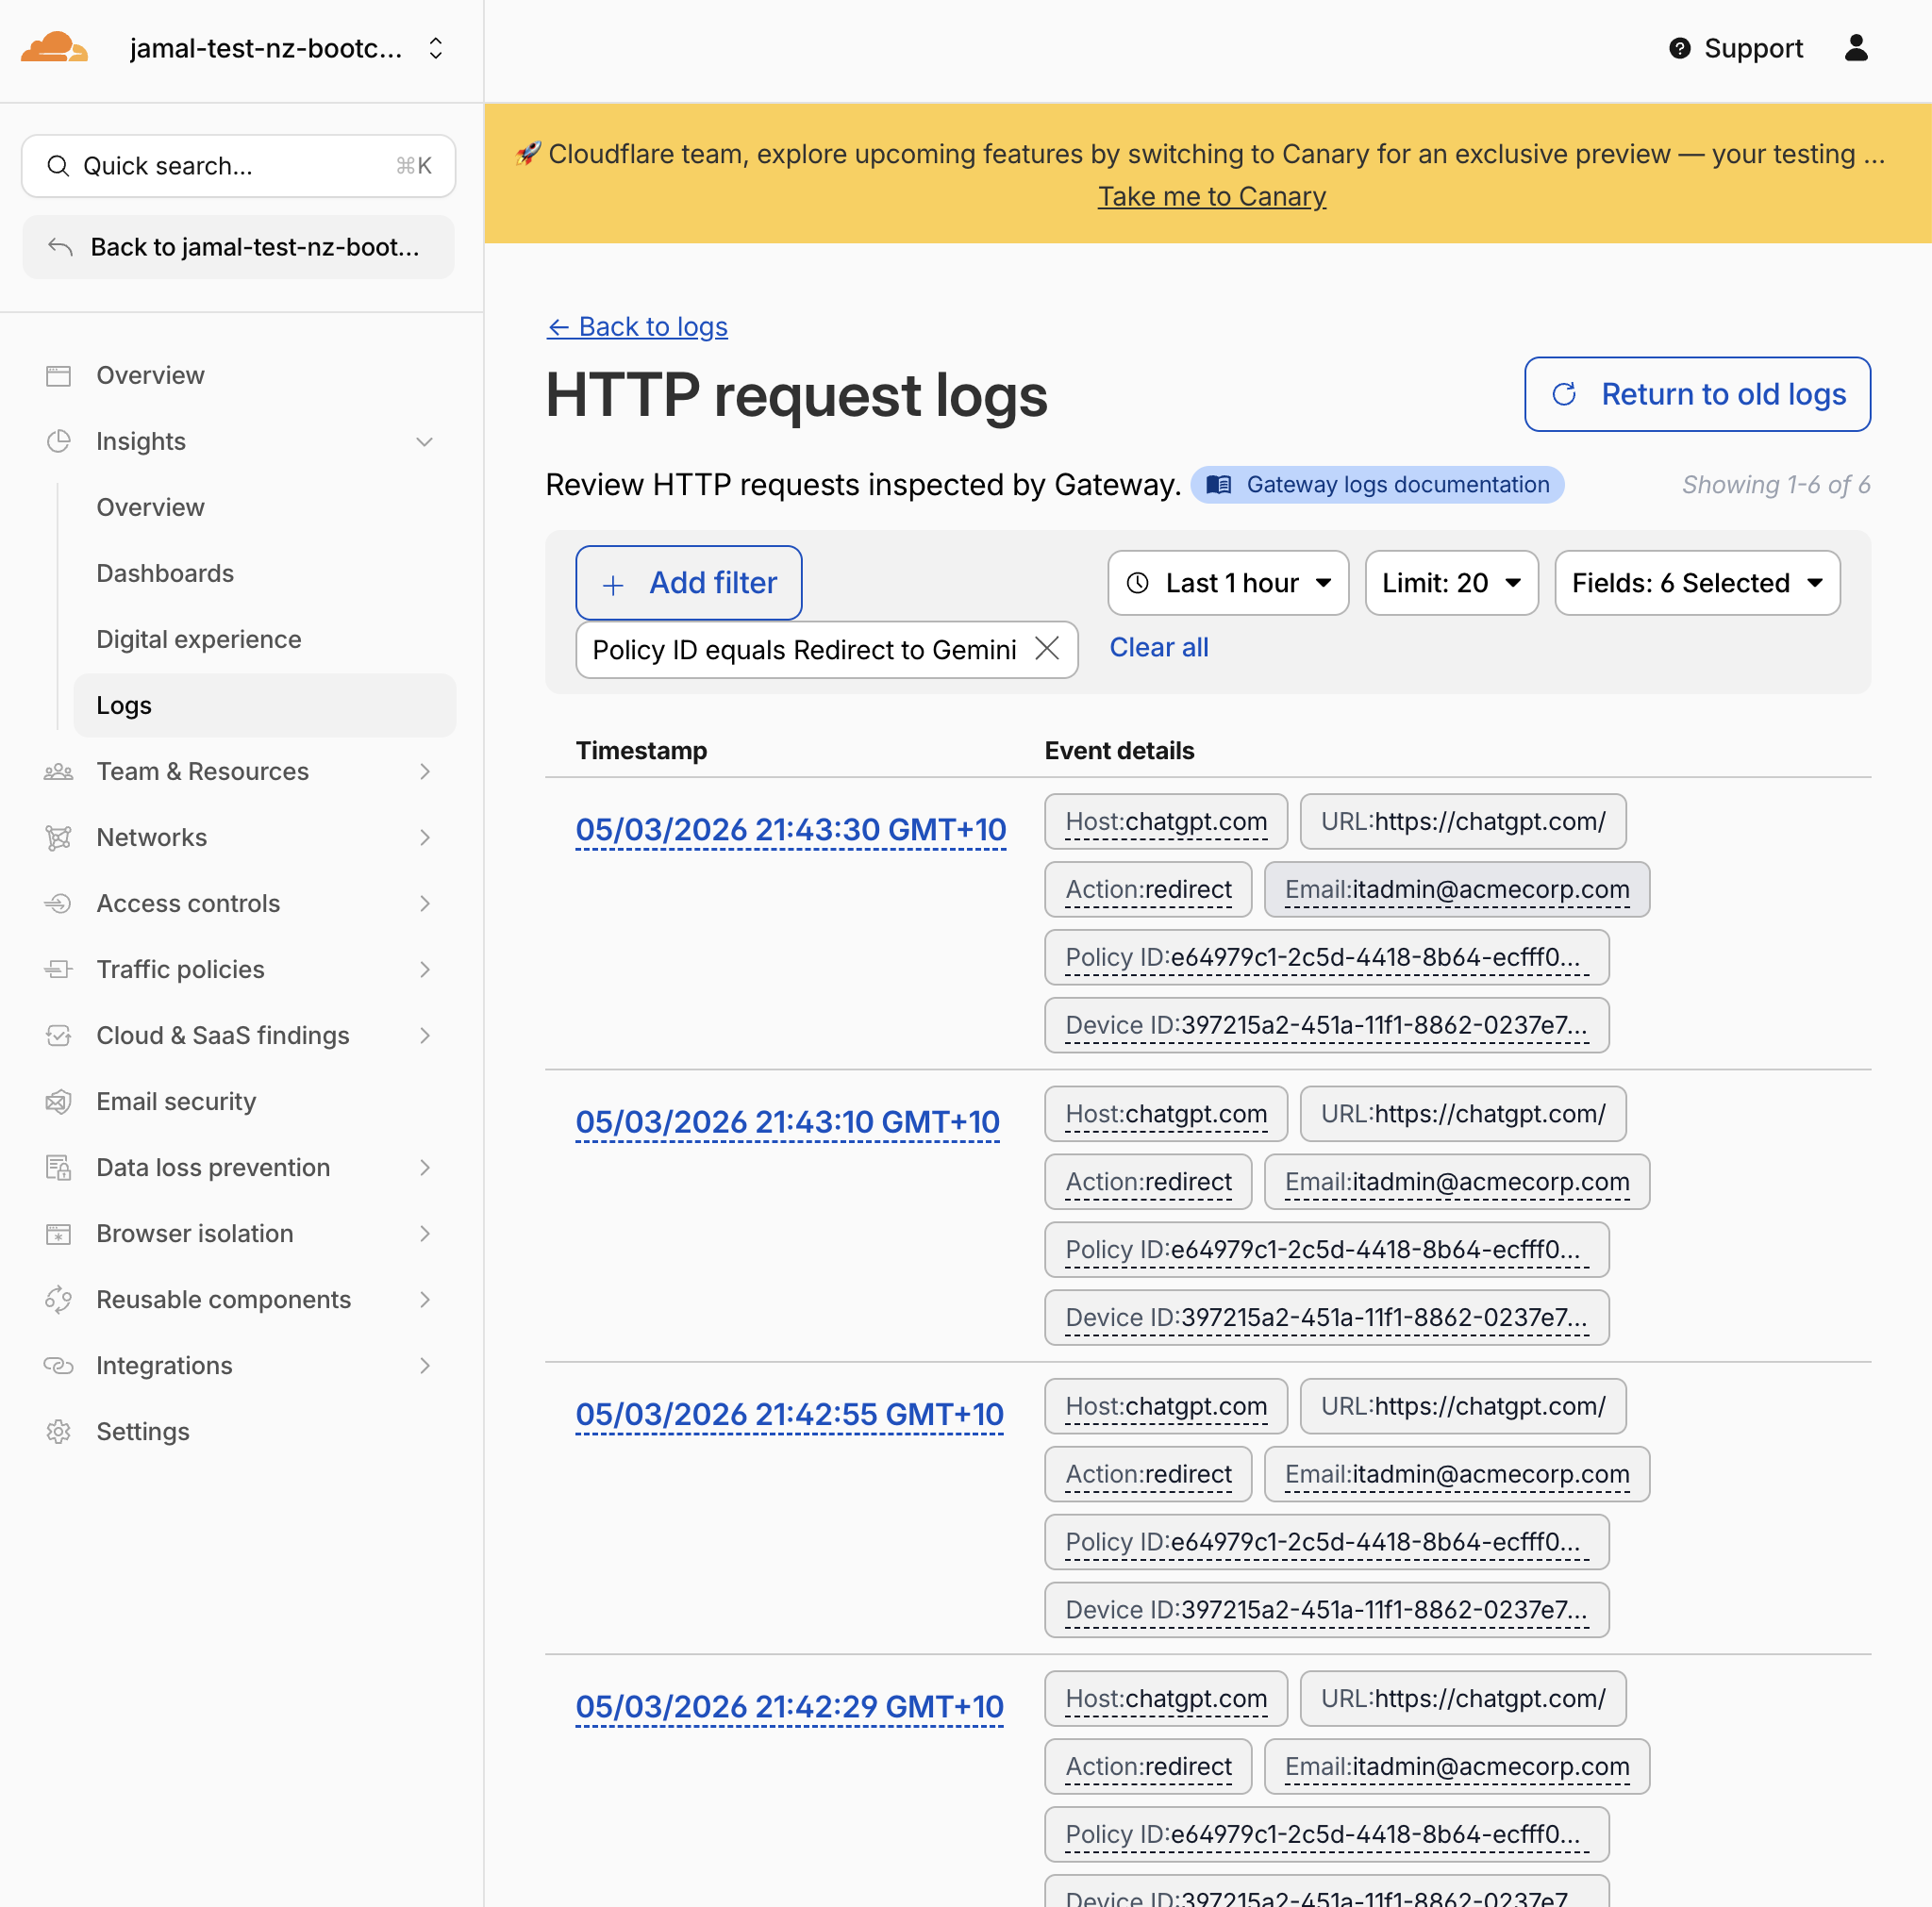
Task: Open log entry at 21:43:30 GMT+10
Action: 790,829
